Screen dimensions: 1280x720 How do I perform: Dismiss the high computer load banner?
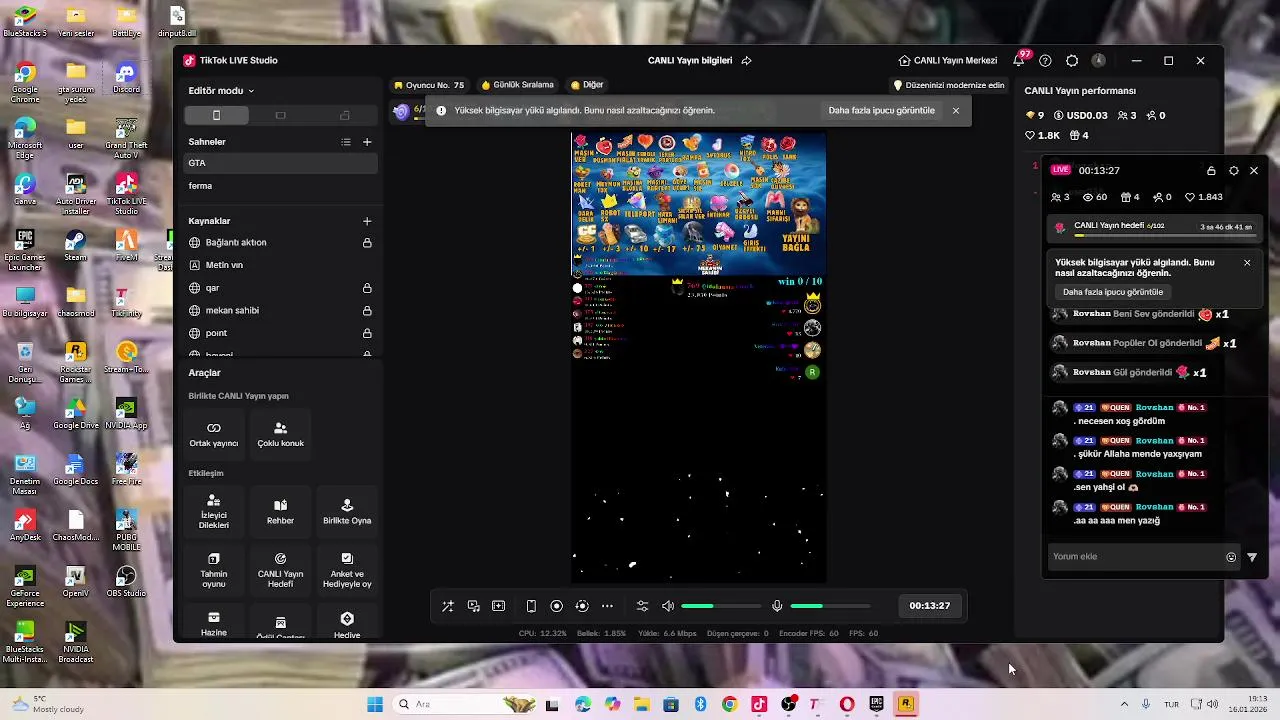(x=955, y=111)
